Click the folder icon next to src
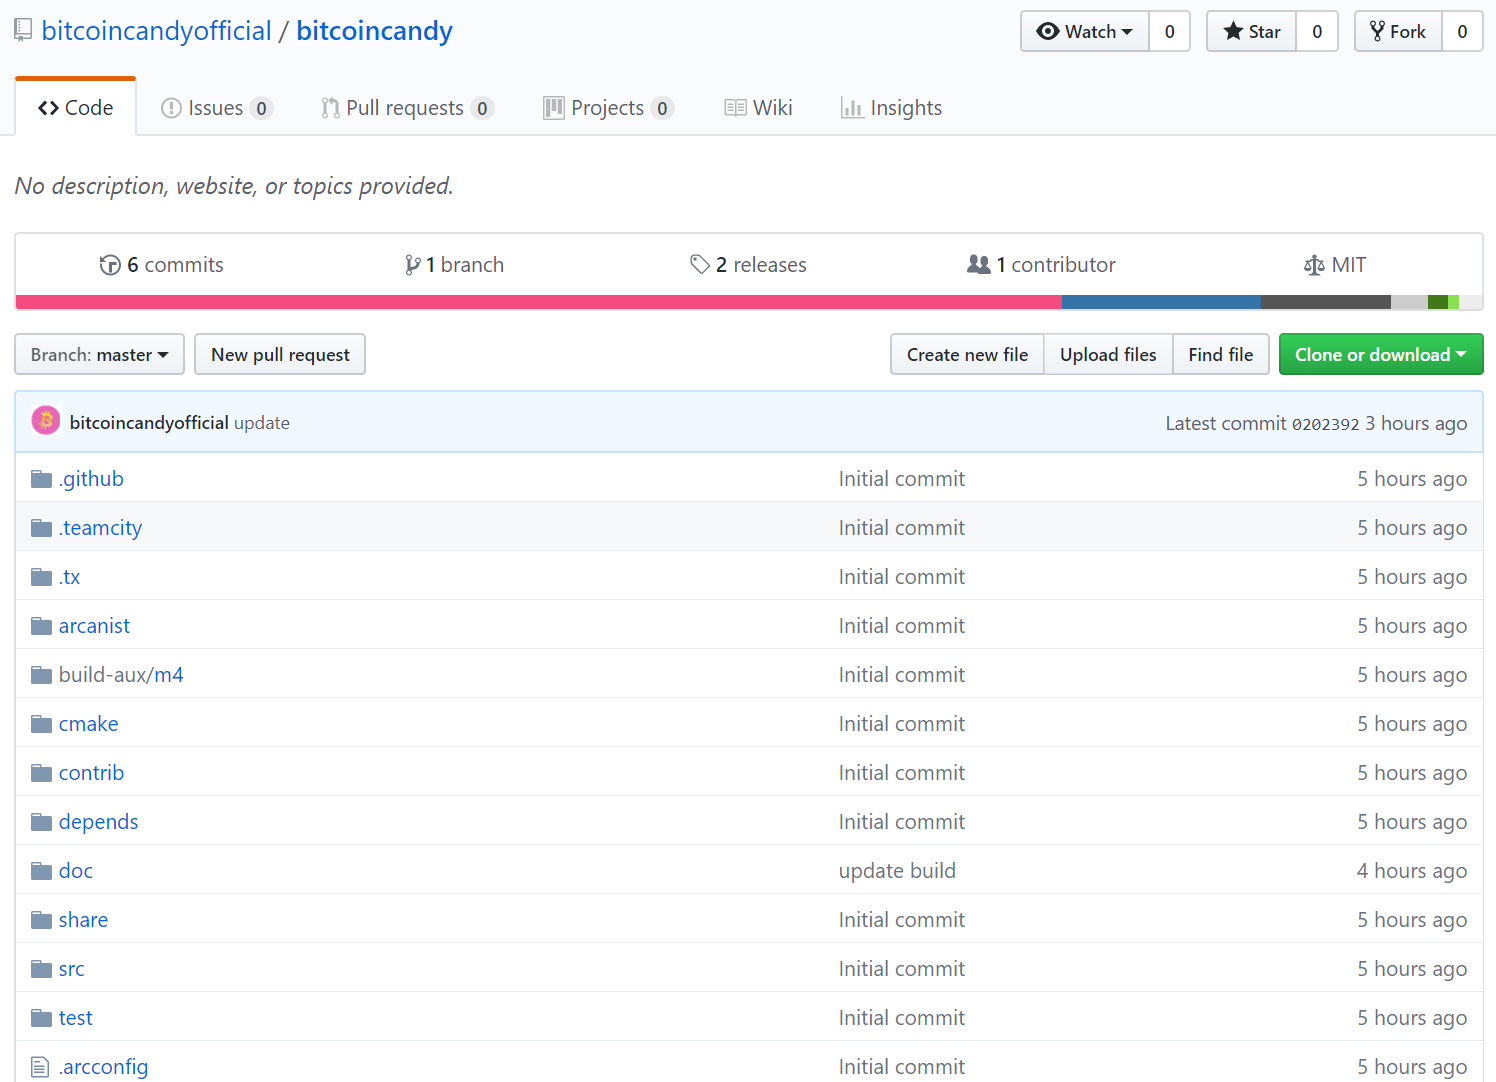1496x1082 pixels. (x=41, y=969)
